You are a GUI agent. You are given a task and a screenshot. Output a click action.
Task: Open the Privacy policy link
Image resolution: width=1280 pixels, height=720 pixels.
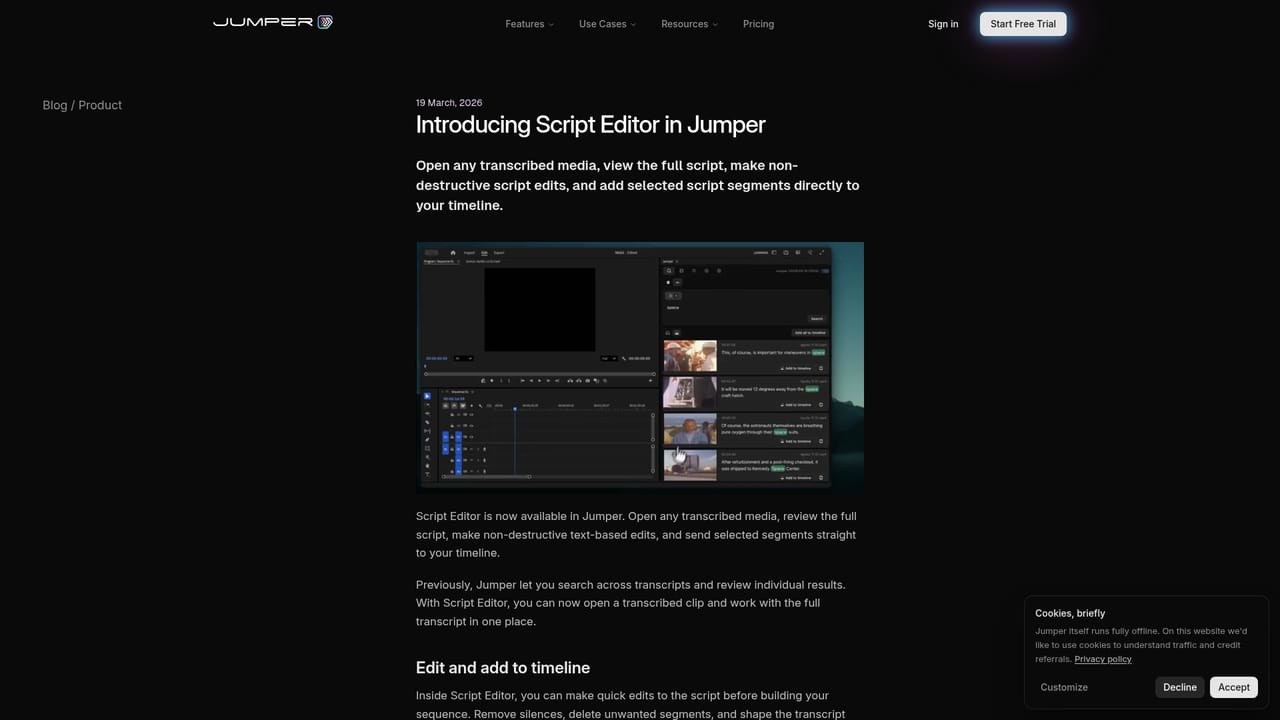pos(1103,659)
